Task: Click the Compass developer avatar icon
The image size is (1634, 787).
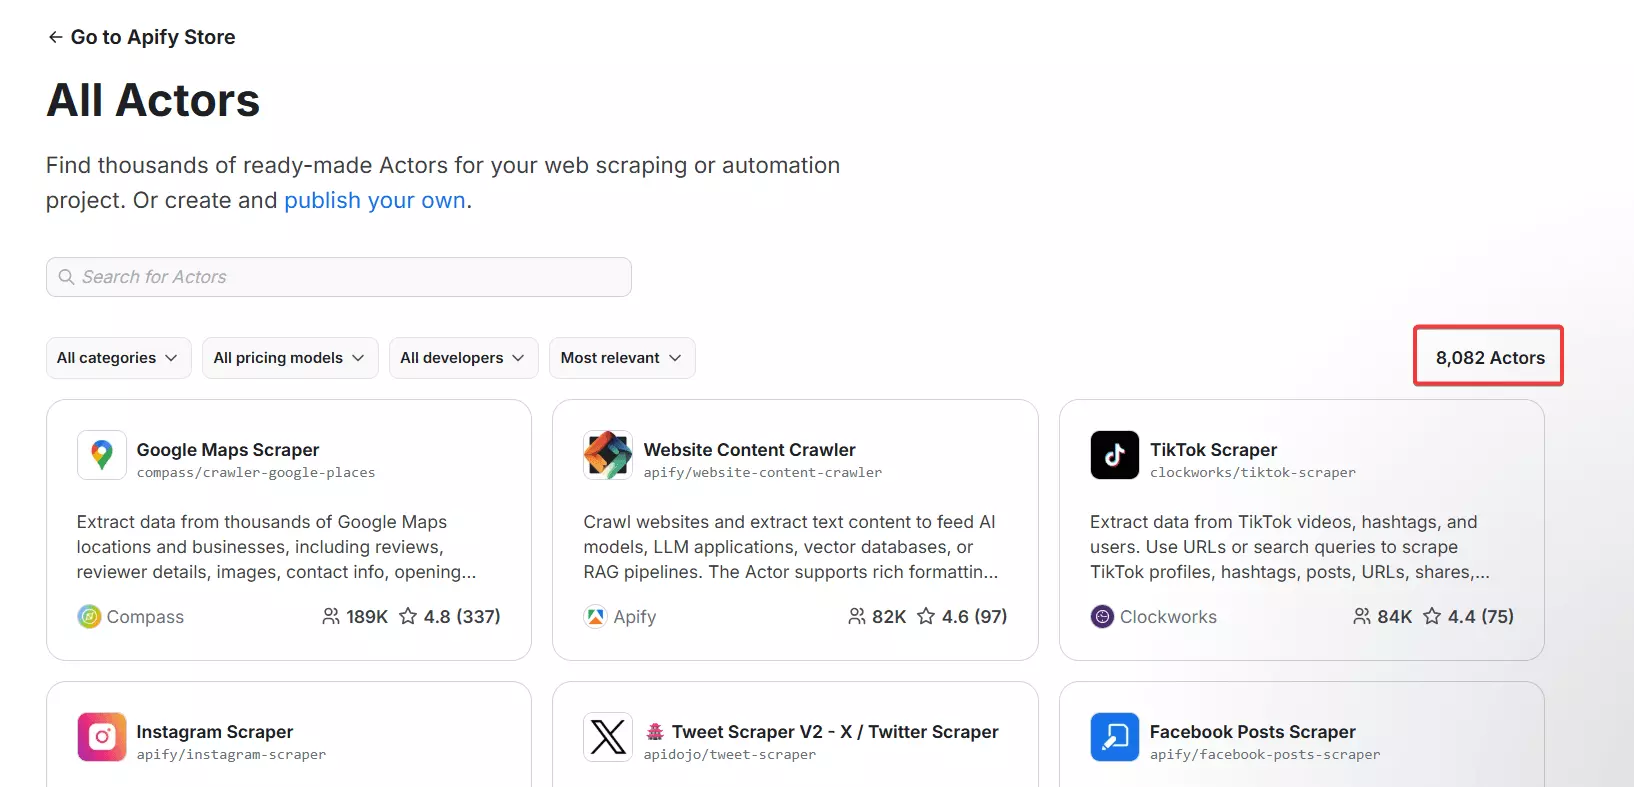Action: pyautogui.click(x=89, y=617)
